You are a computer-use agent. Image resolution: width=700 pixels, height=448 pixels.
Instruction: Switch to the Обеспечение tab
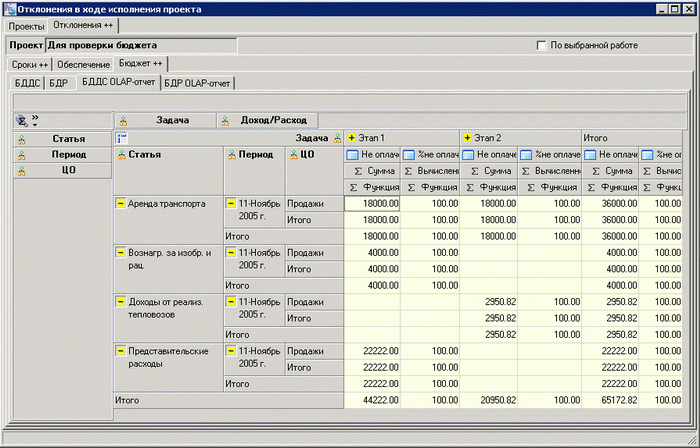[83, 65]
